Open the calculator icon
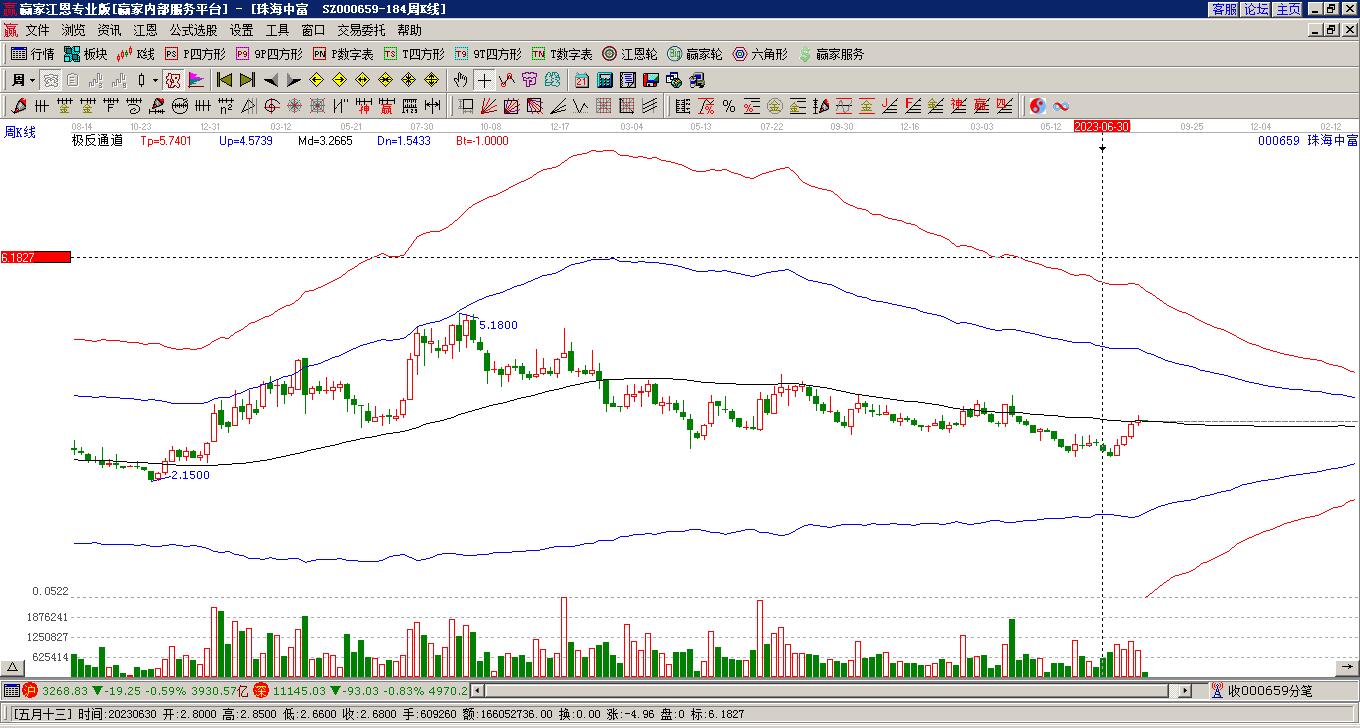The width and height of the screenshot is (1360, 728). [x=605, y=80]
